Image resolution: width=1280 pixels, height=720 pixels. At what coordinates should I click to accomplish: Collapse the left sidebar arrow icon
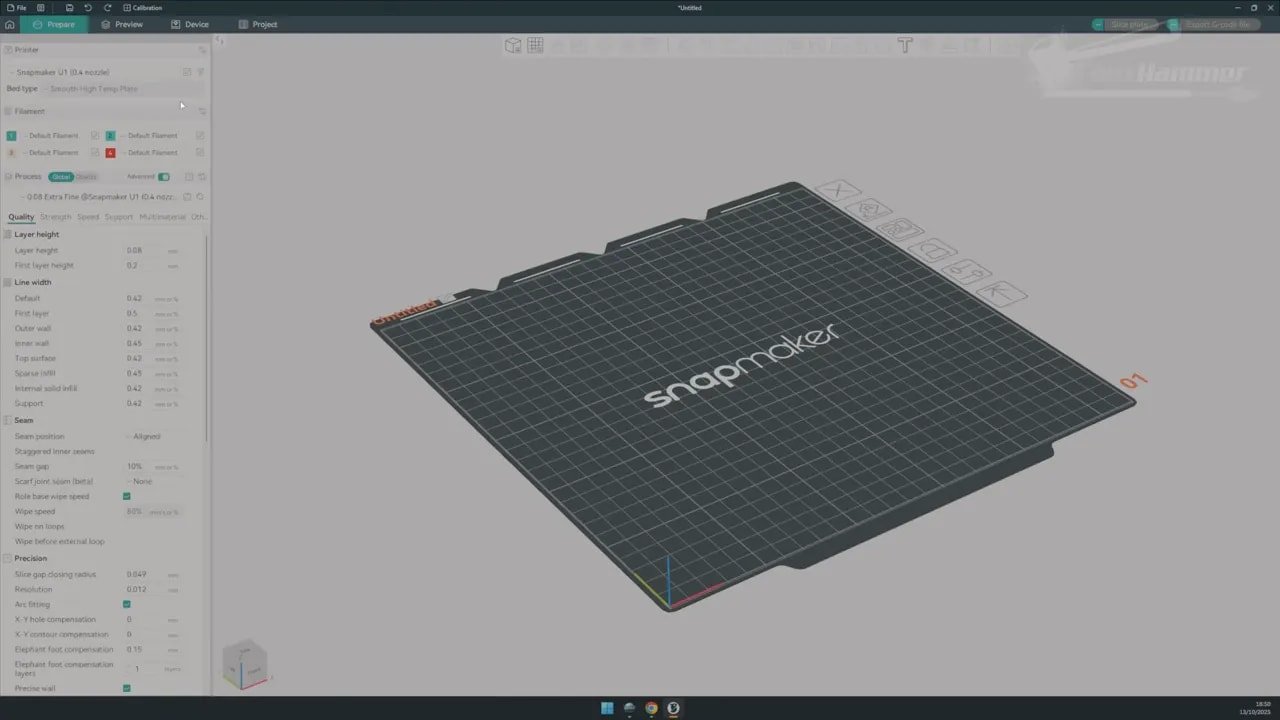(x=220, y=41)
